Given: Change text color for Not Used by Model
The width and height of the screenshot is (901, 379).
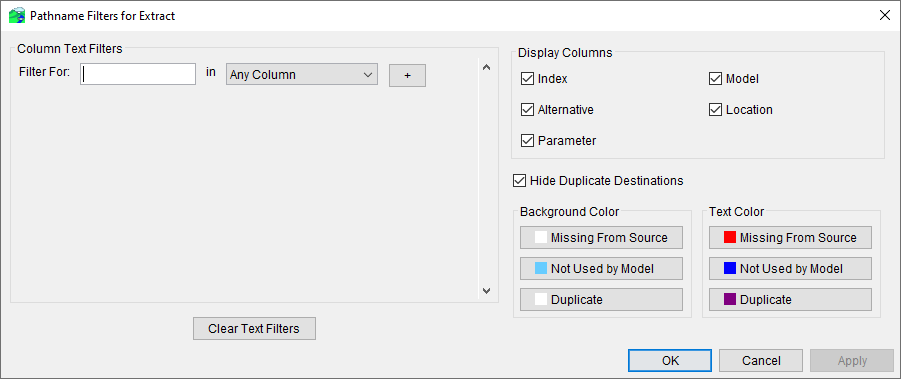Looking at the screenshot, I should [790, 269].
